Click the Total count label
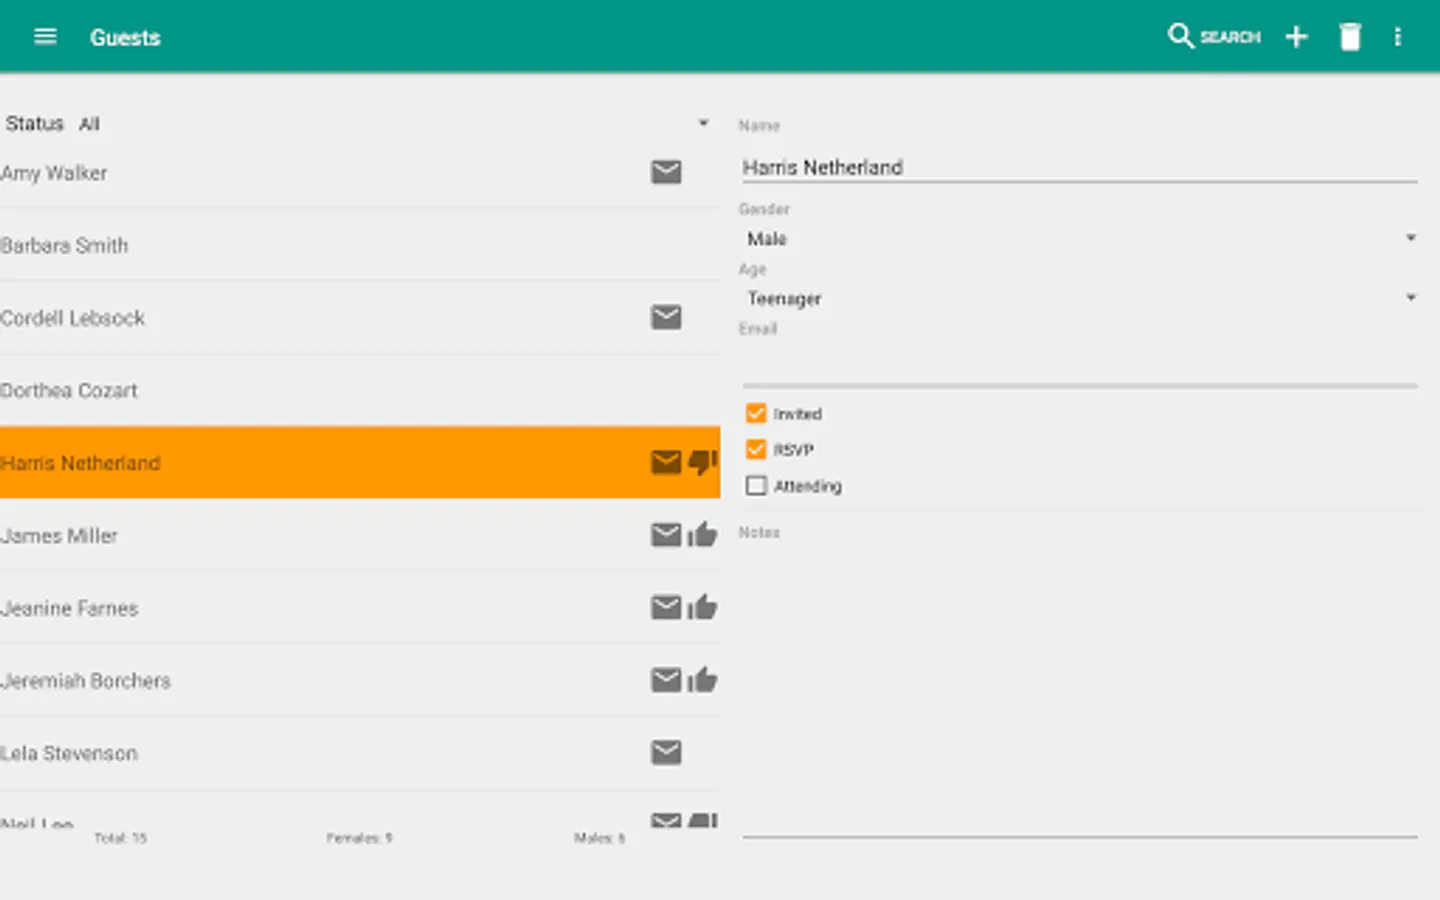Viewport: 1440px width, 900px height. coord(120,838)
